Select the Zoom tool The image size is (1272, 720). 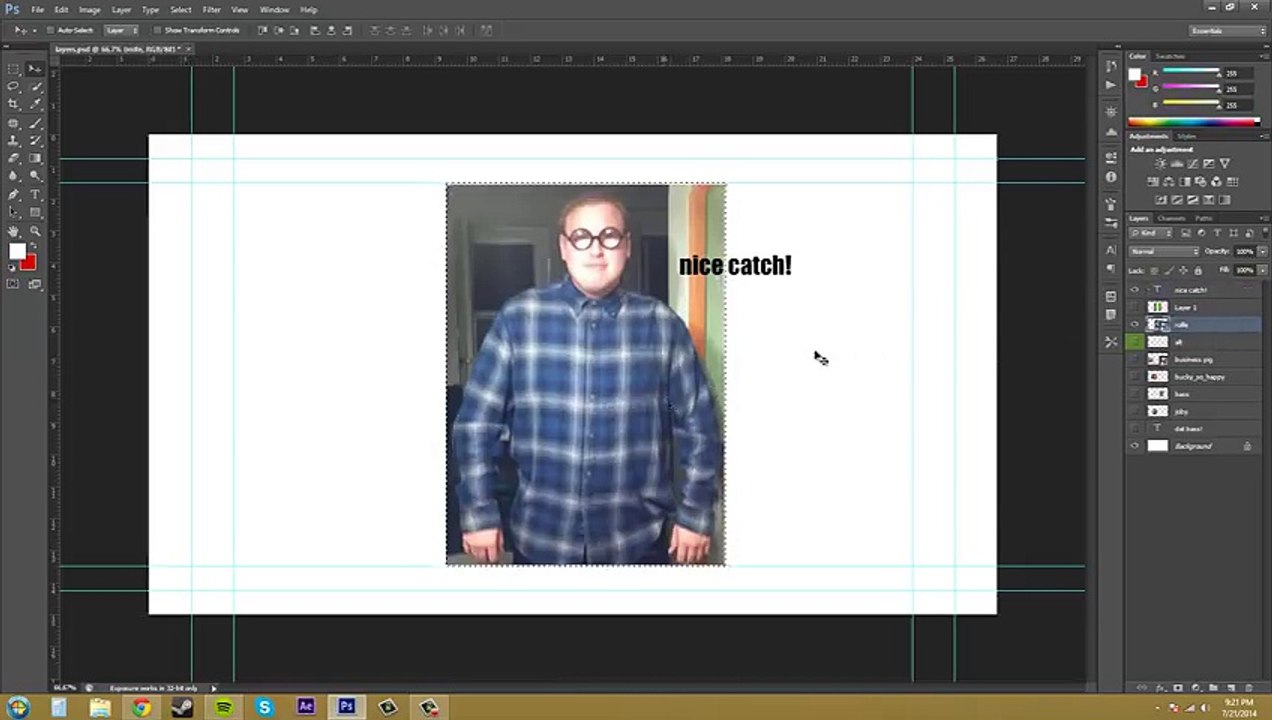point(36,231)
